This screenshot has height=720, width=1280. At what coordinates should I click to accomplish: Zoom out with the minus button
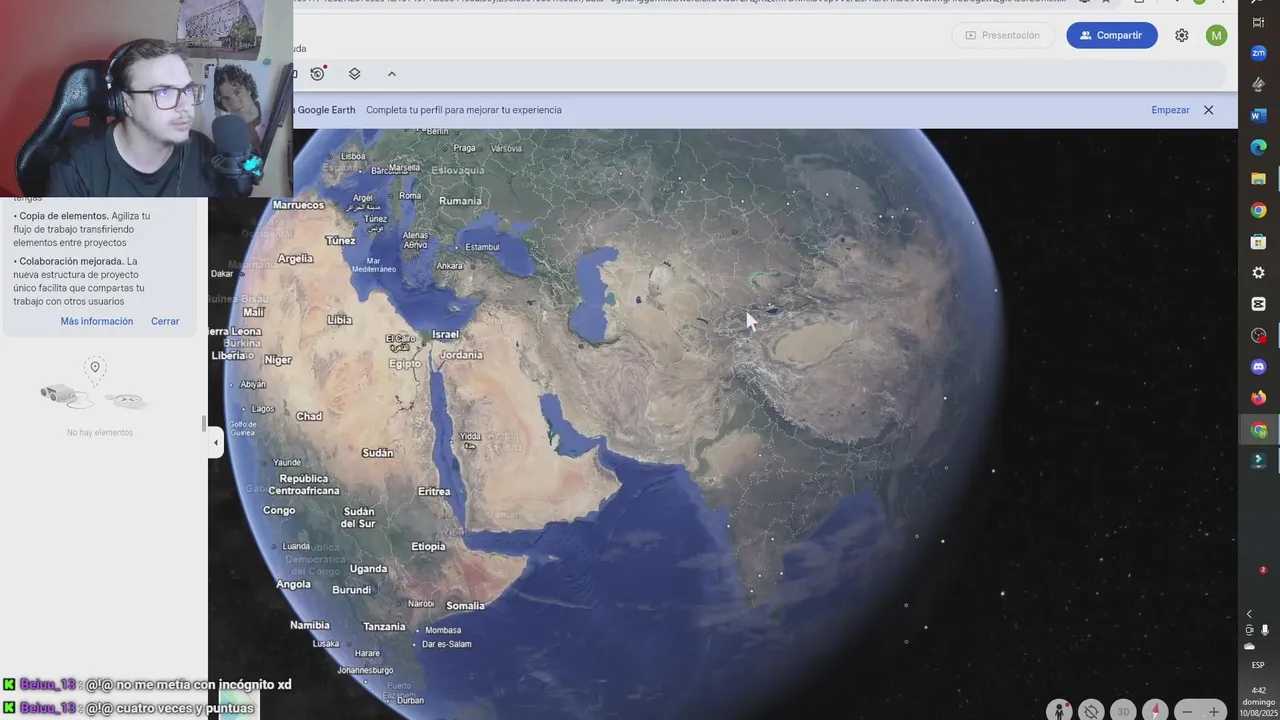(x=1187, y=711)
